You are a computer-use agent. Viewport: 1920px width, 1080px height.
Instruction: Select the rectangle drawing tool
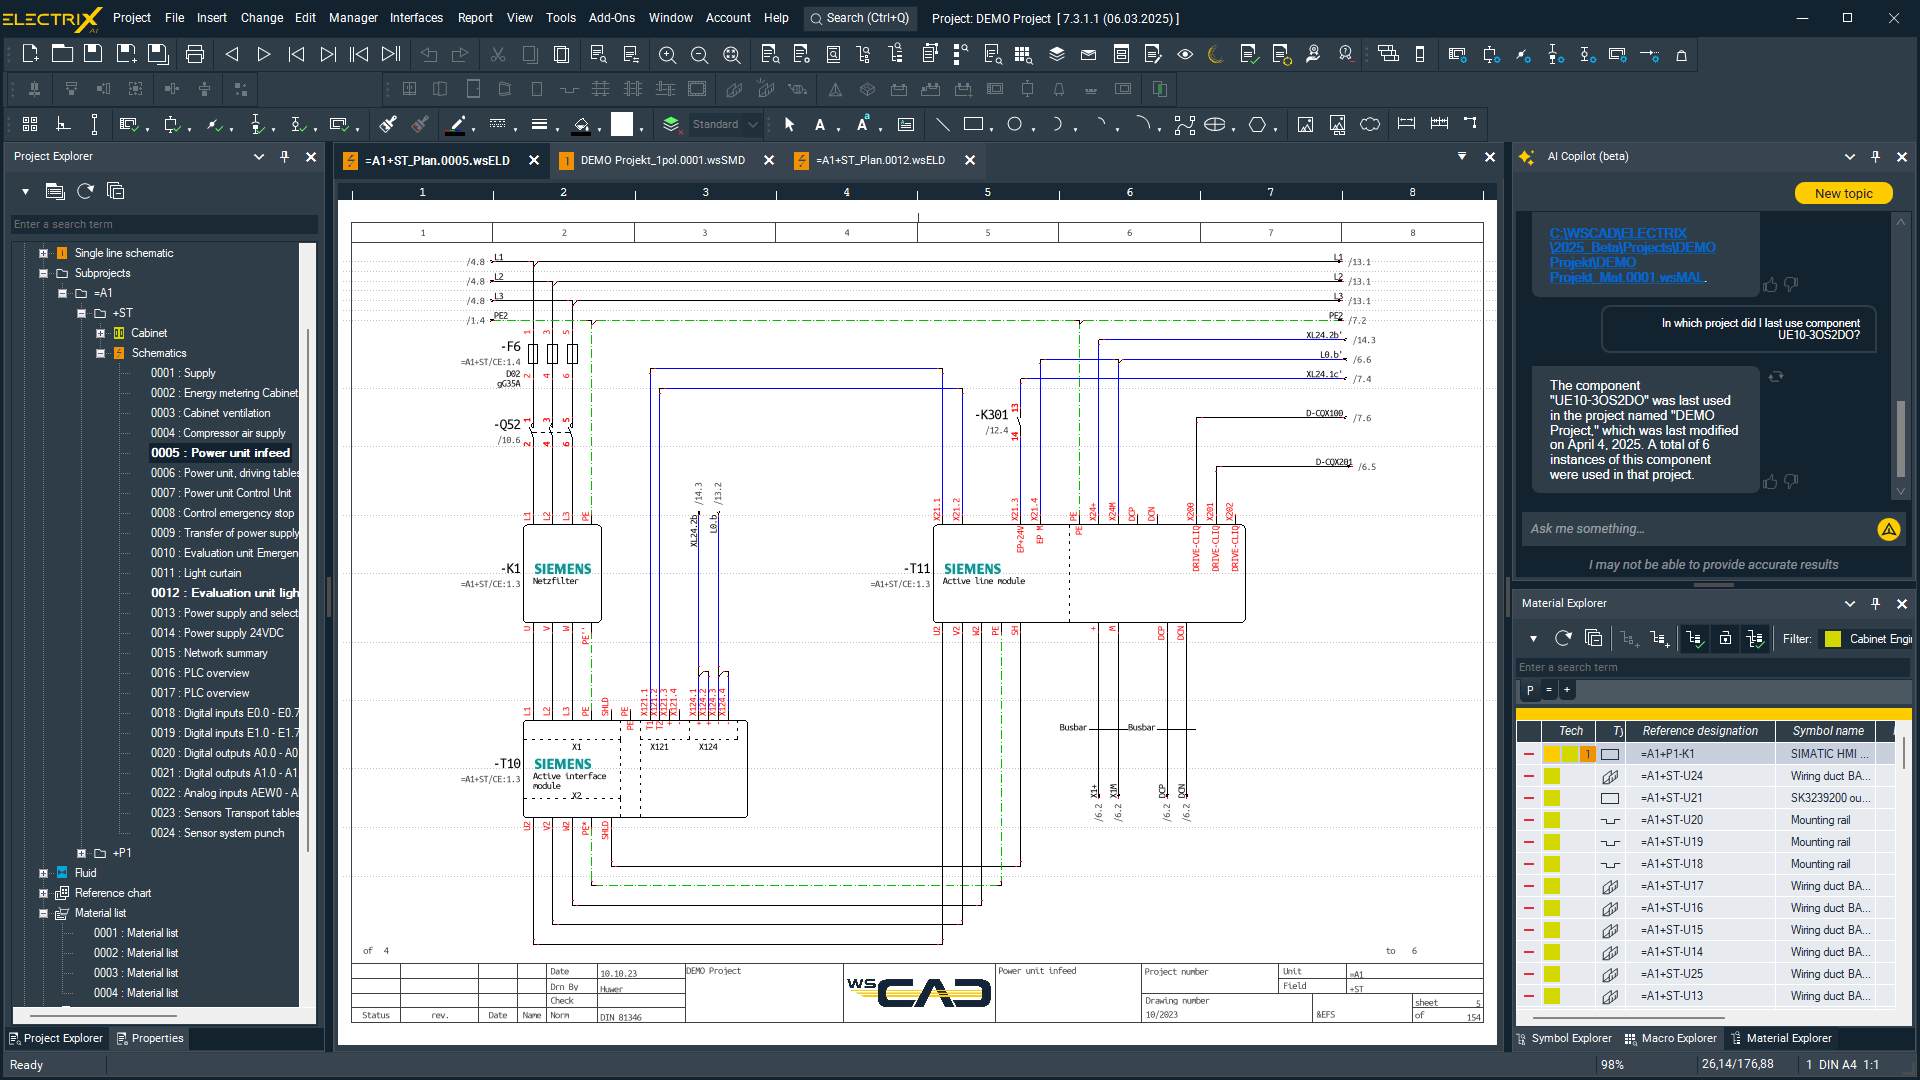tap(973, 124)
